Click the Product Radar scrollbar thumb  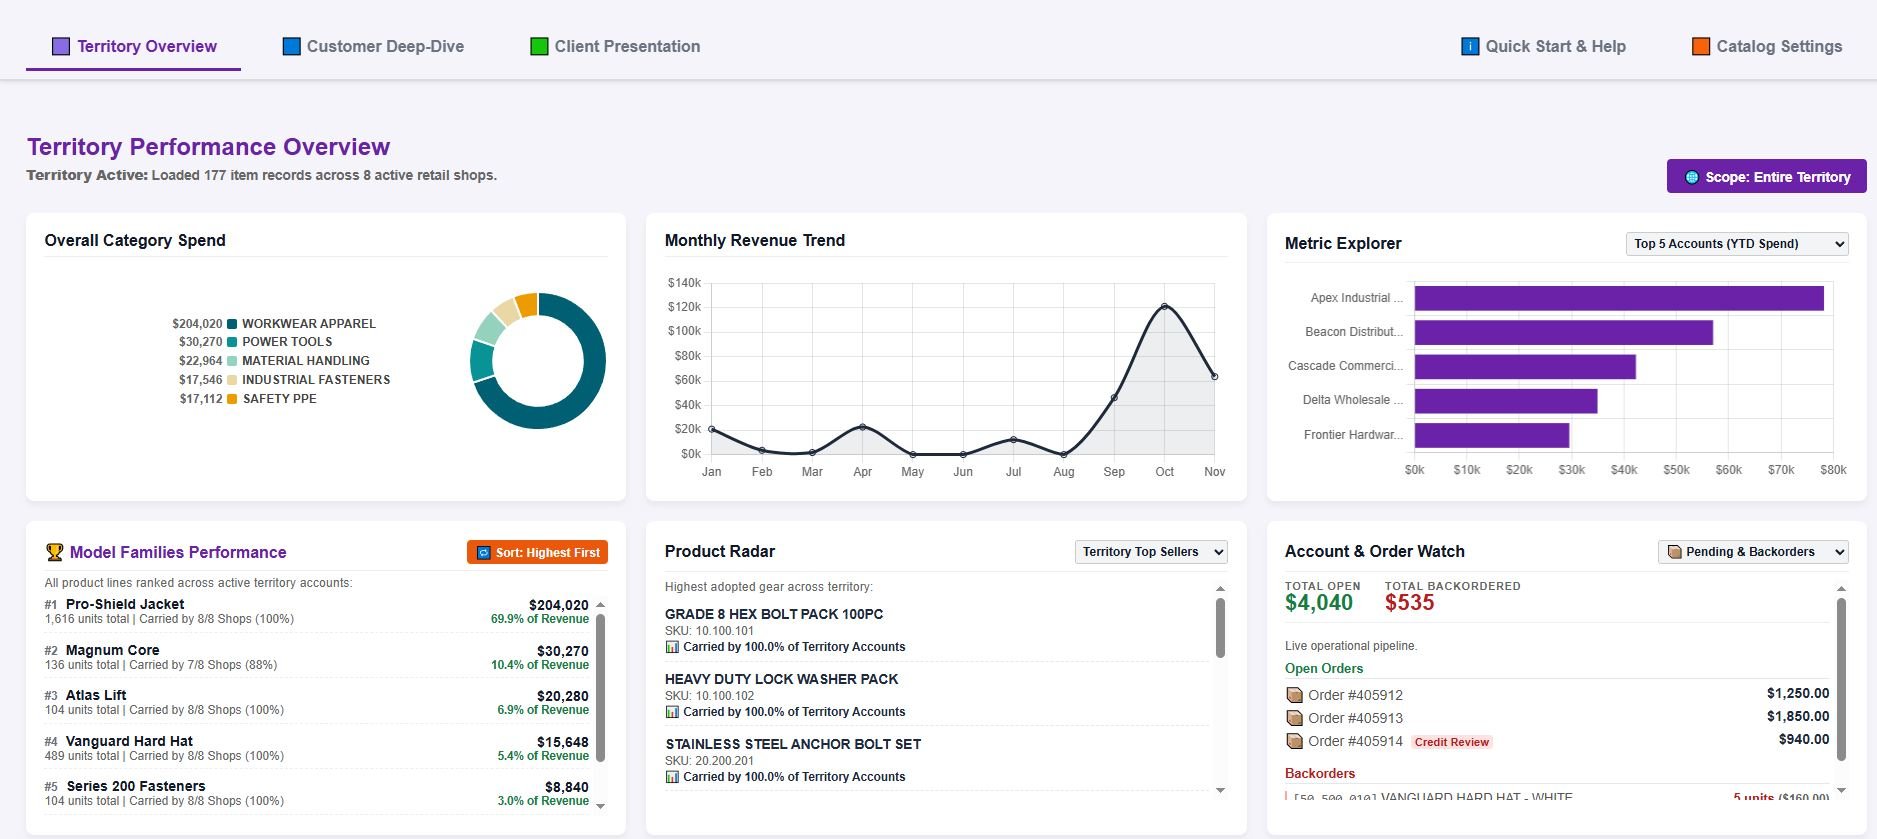click(1220, 628)
